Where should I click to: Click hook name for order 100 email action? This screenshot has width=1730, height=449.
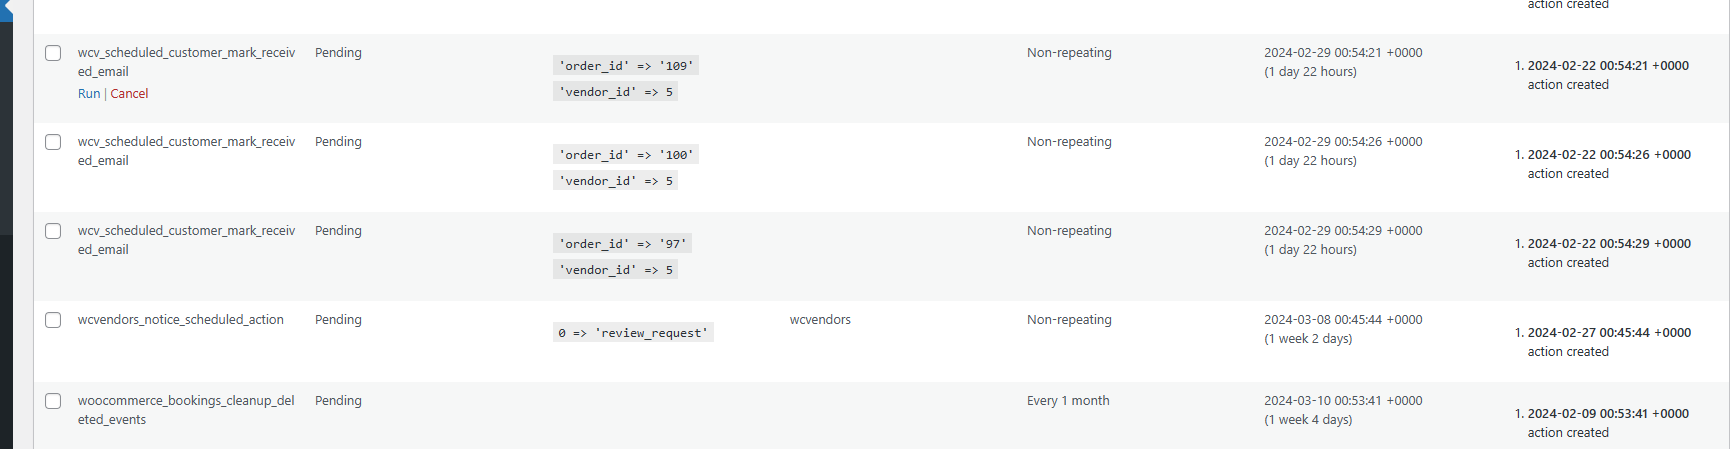[186, 151]
